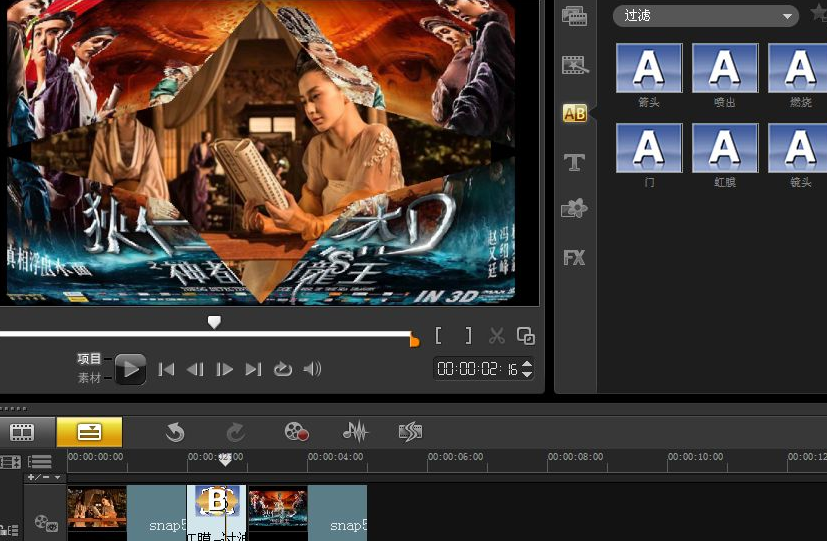The height and width of the screenshot is (541, 827).
Task: Set the mark-in bracket
Action: click(438, 336)
